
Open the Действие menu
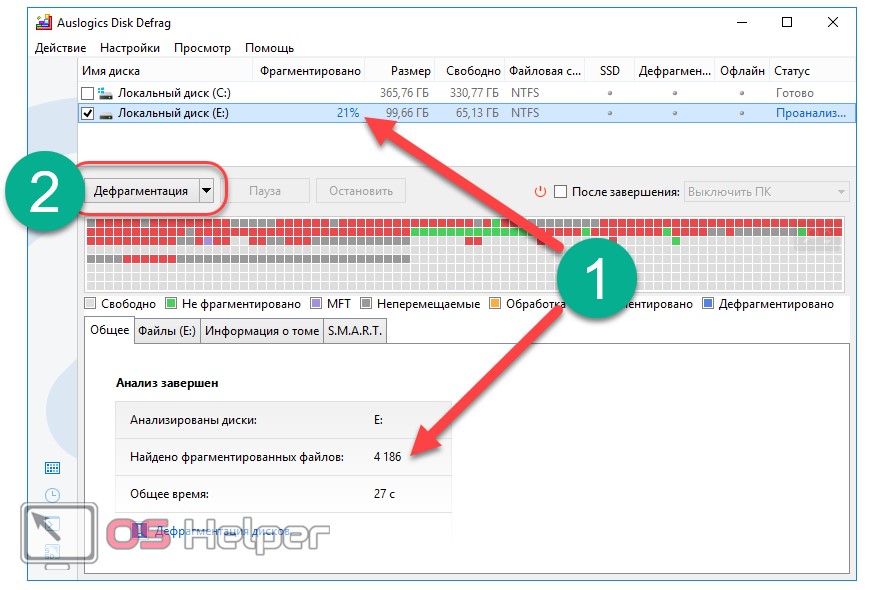[x=61, y=48]
